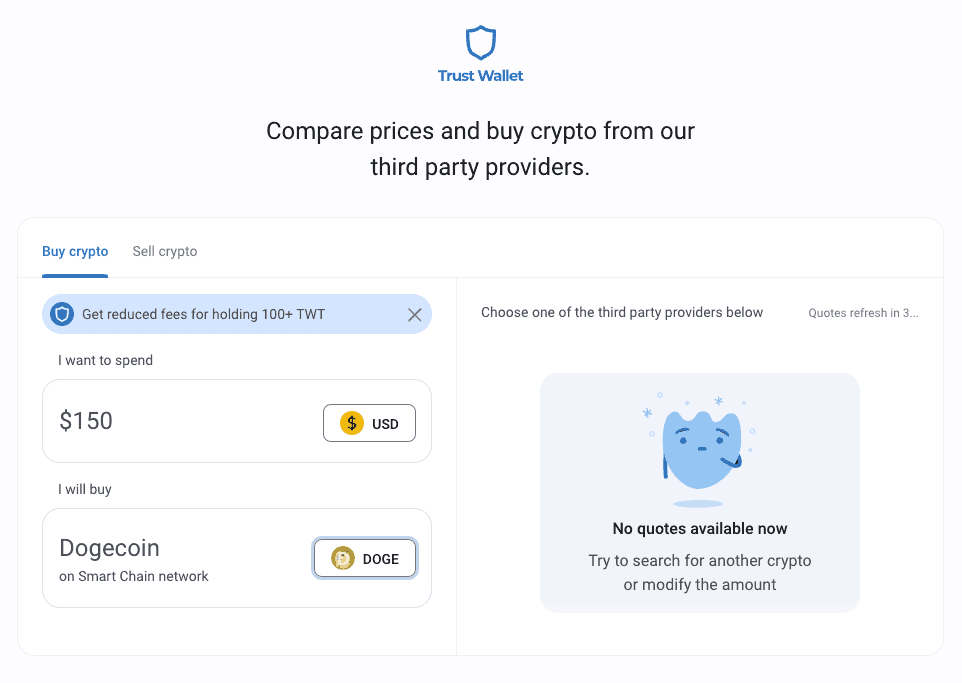This screenshot has width=962, height=683.
Task: Click the 'No quotes available now' message
Action: click(699, 528)
